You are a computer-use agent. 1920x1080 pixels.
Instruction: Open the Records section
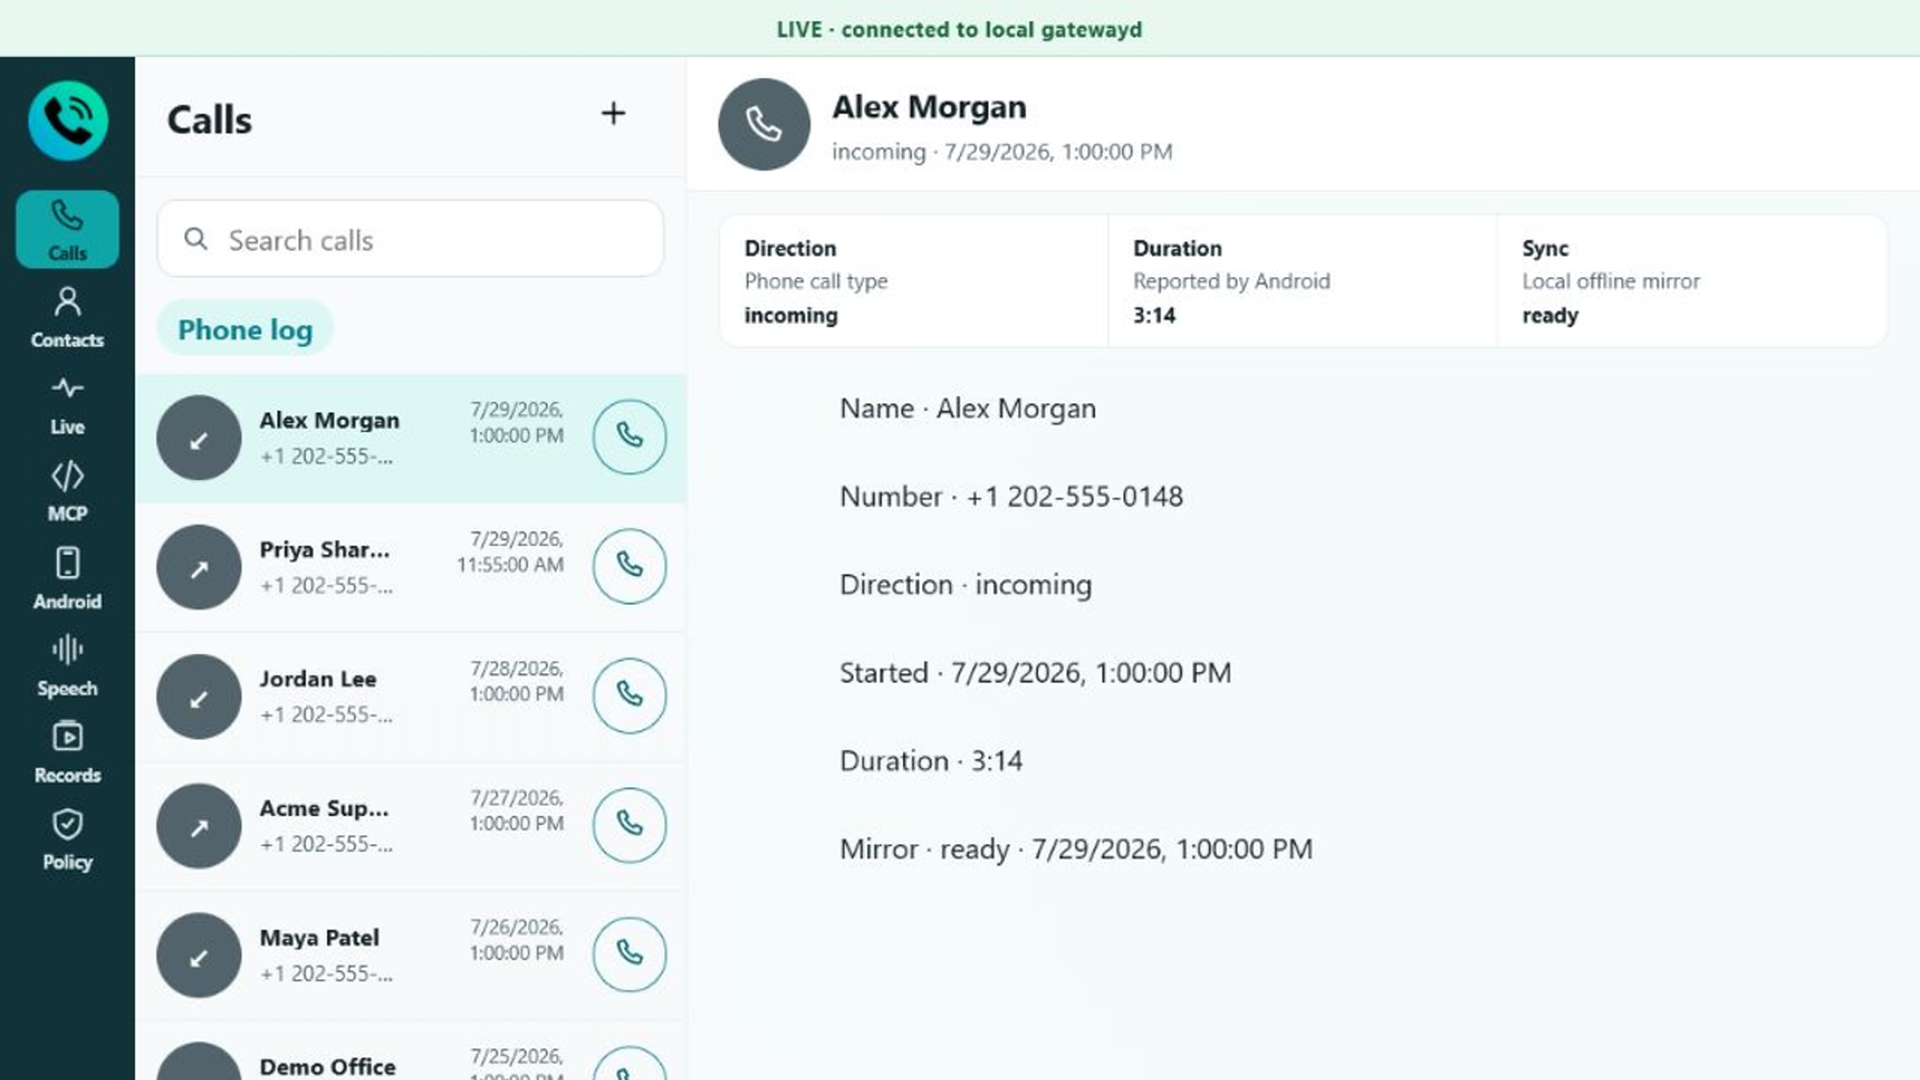coord(67,752)
